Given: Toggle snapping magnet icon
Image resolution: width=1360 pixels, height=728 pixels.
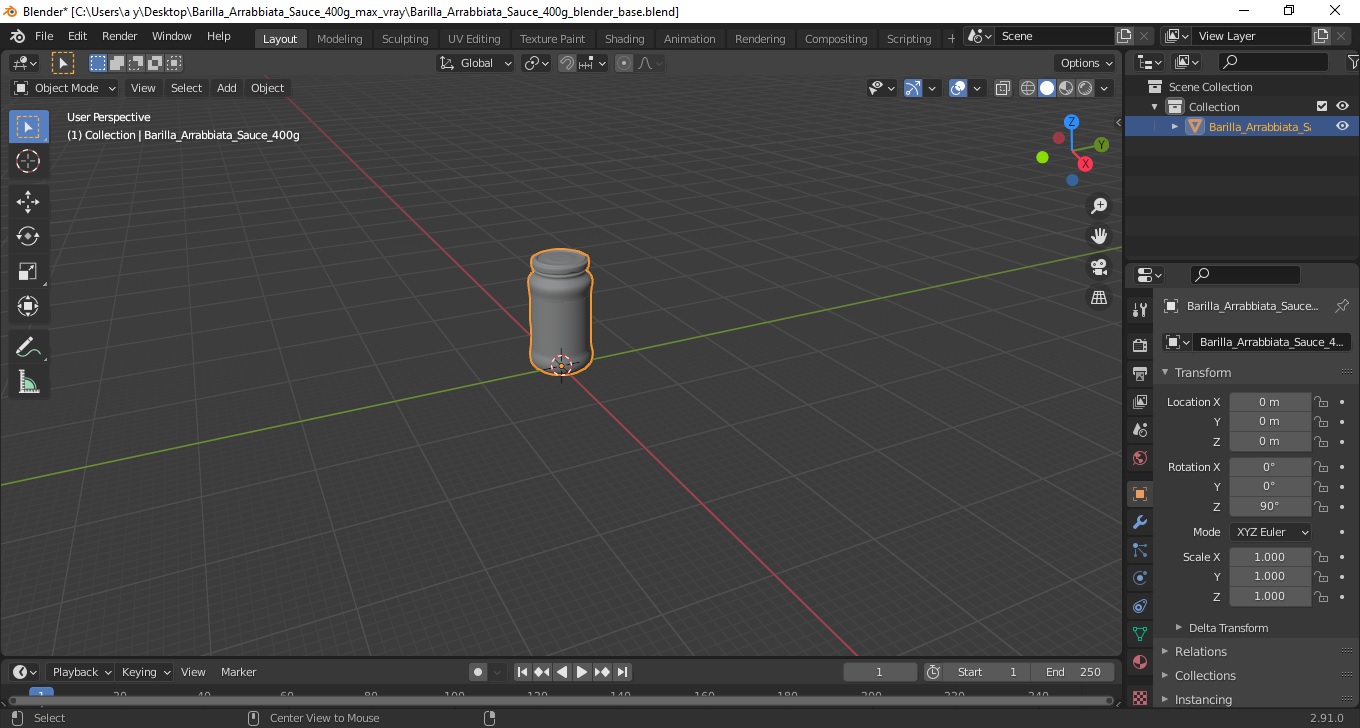Looking at the screenshot, I should pos(567,63).
